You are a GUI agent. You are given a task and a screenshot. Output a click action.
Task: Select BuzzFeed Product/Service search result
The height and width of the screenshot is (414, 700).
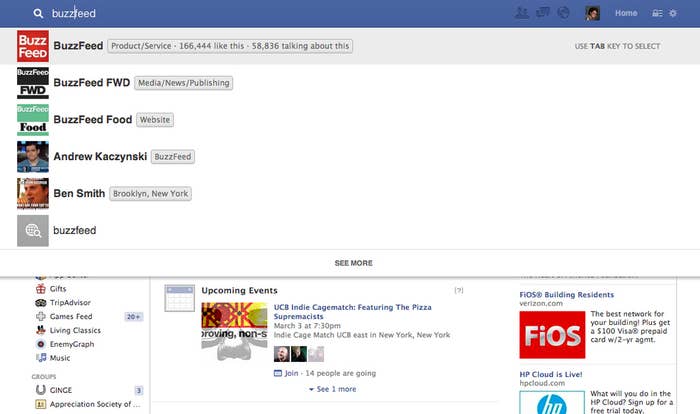pyautogui.click(x=350, y=46)
